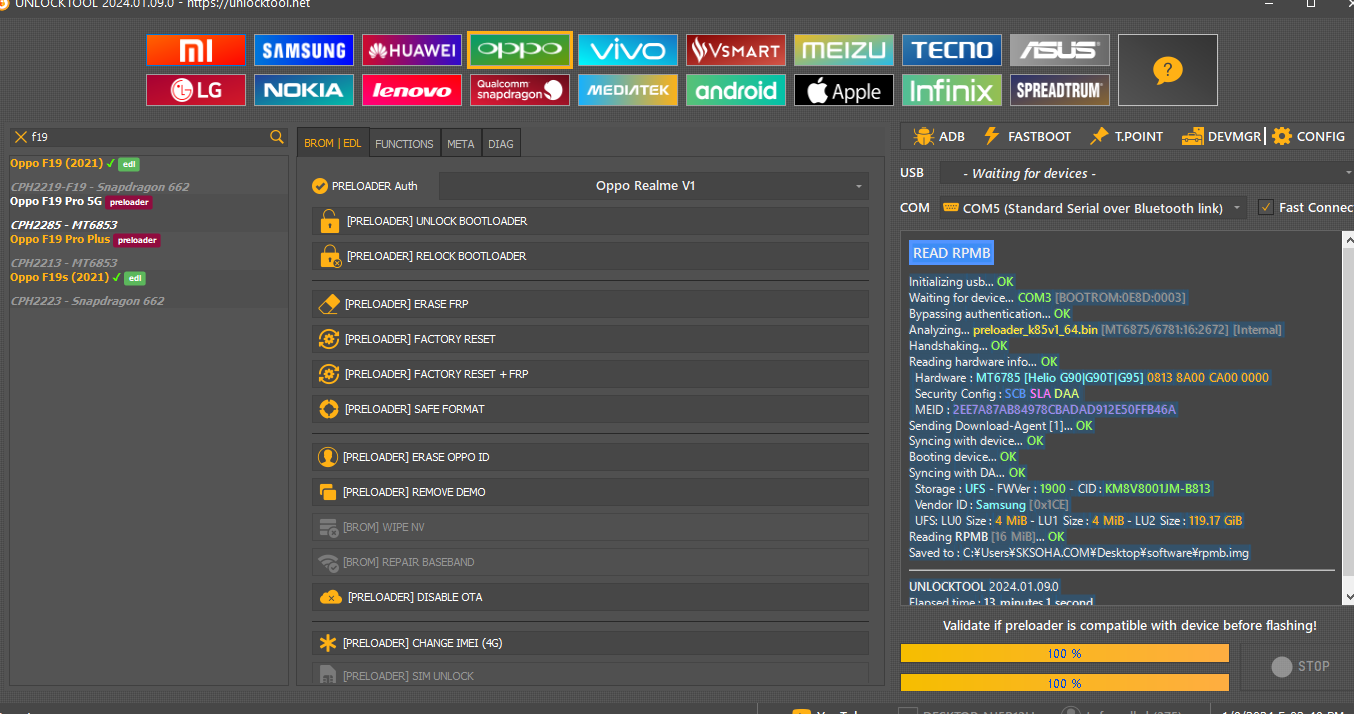Click the Apple brand tile
This screenshot has width=1354, height=714.
coord(844,90)
